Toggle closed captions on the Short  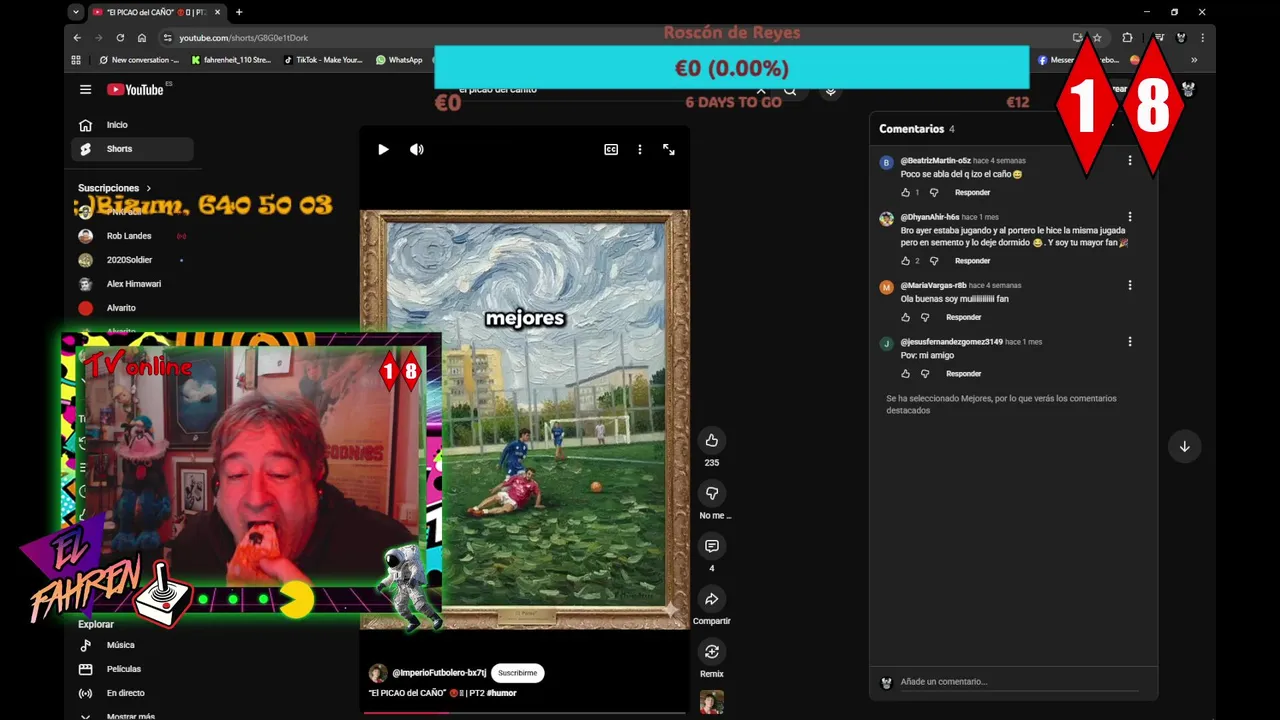coord(611,149)
